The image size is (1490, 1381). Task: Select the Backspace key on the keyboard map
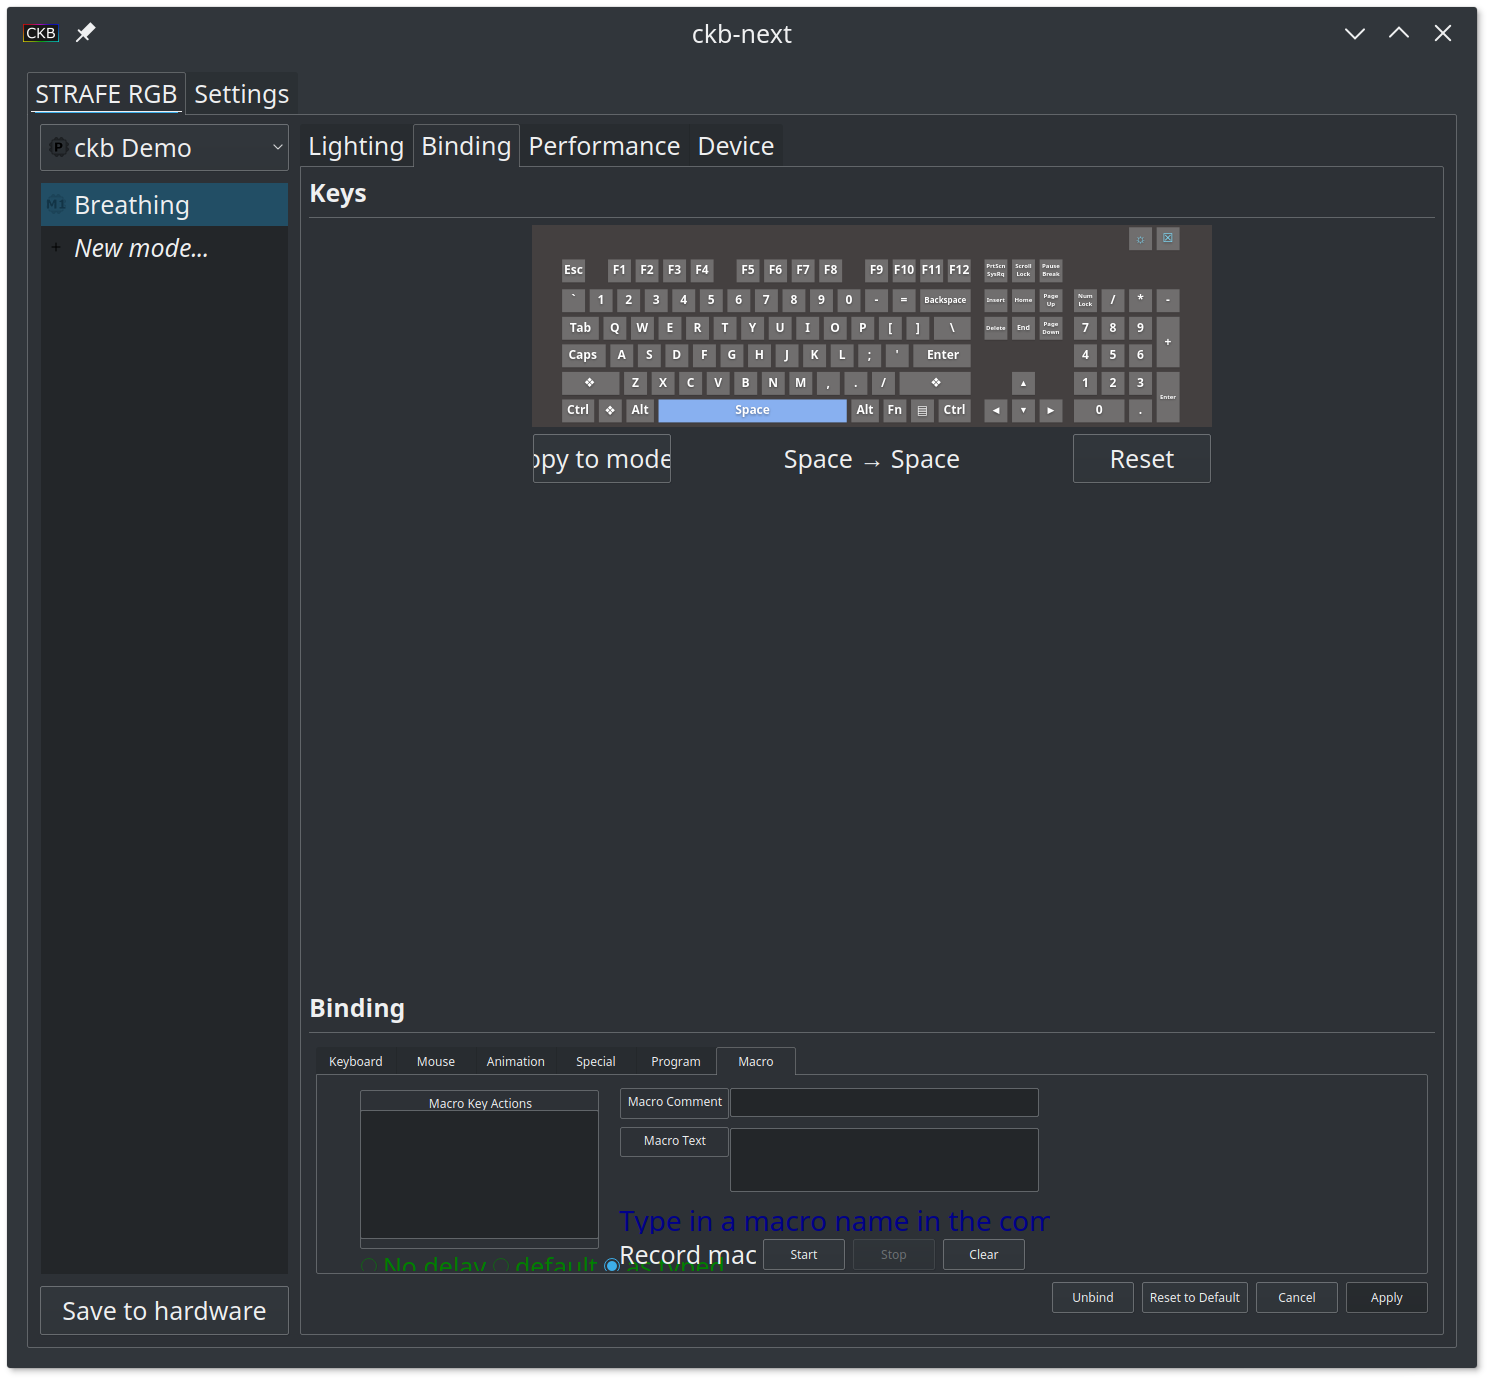click(x=945, y=300)
